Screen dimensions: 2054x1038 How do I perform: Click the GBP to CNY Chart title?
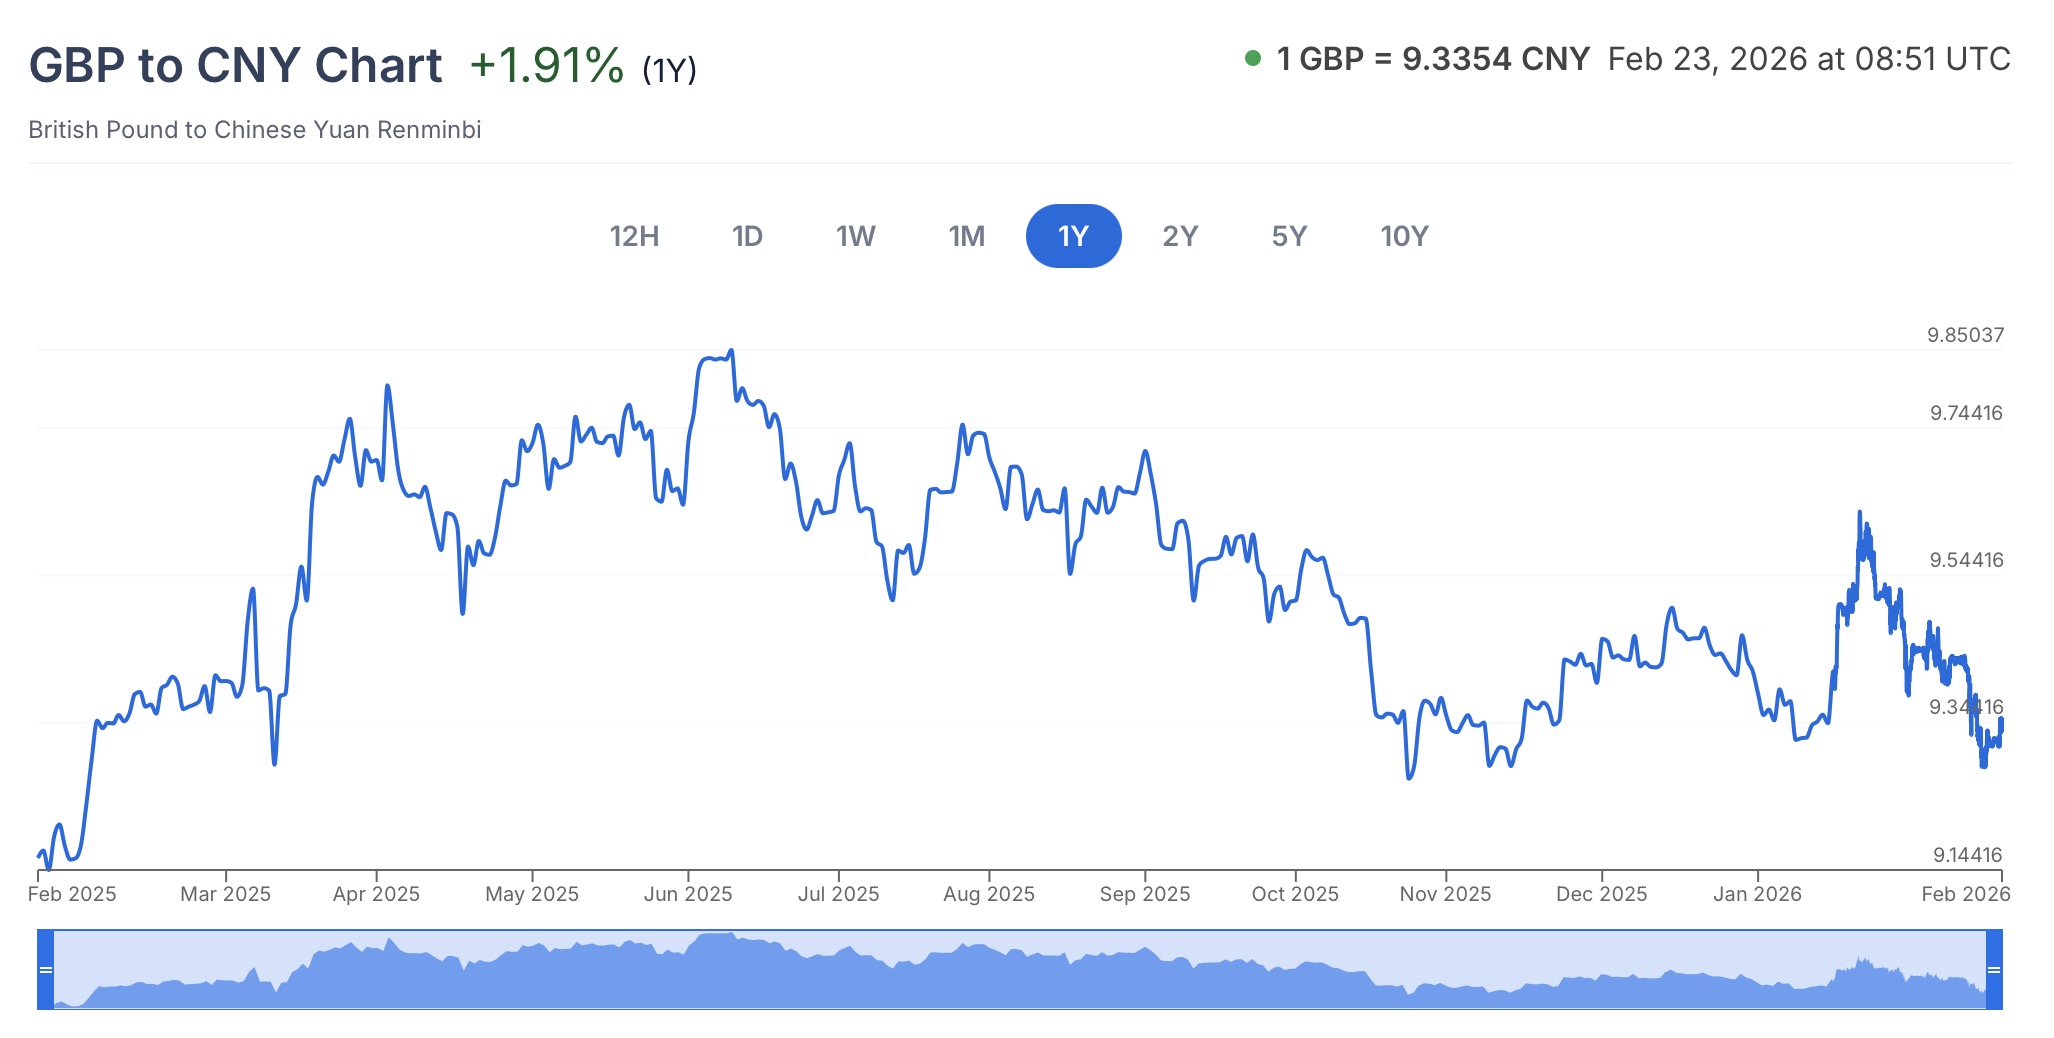(235, 65)
